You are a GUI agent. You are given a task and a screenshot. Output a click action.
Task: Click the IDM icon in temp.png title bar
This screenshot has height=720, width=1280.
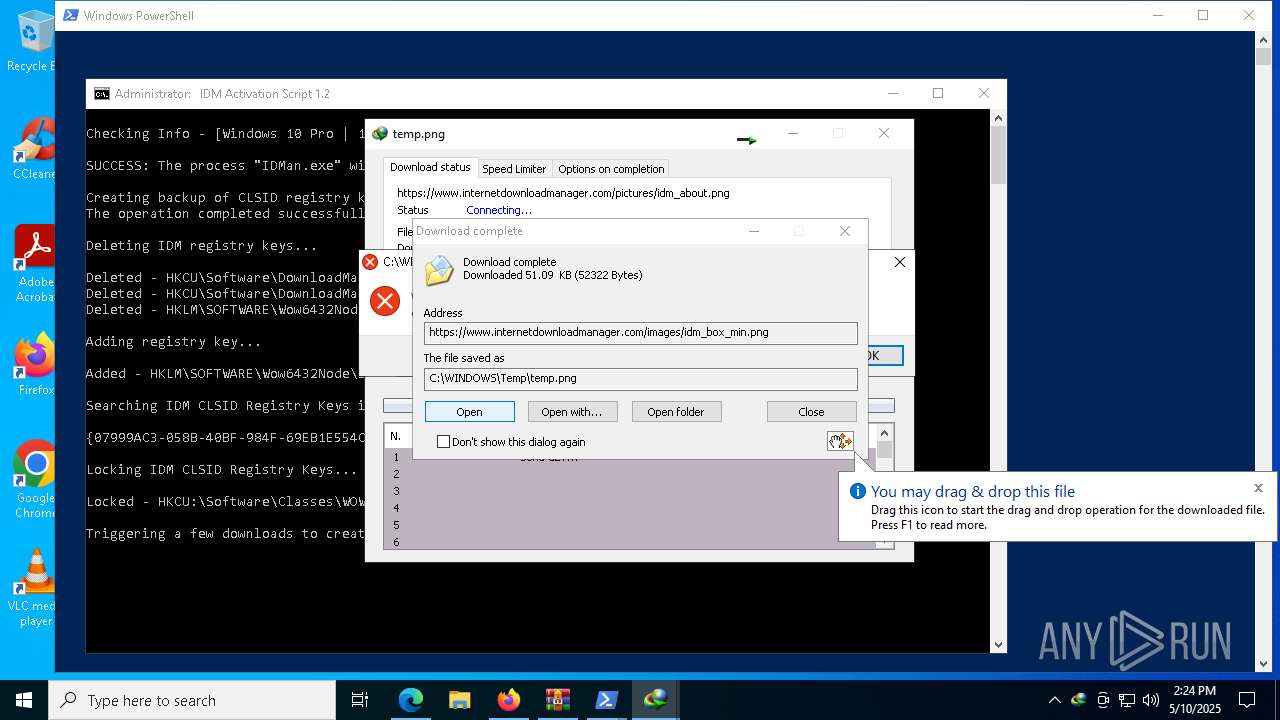(379, 134)
